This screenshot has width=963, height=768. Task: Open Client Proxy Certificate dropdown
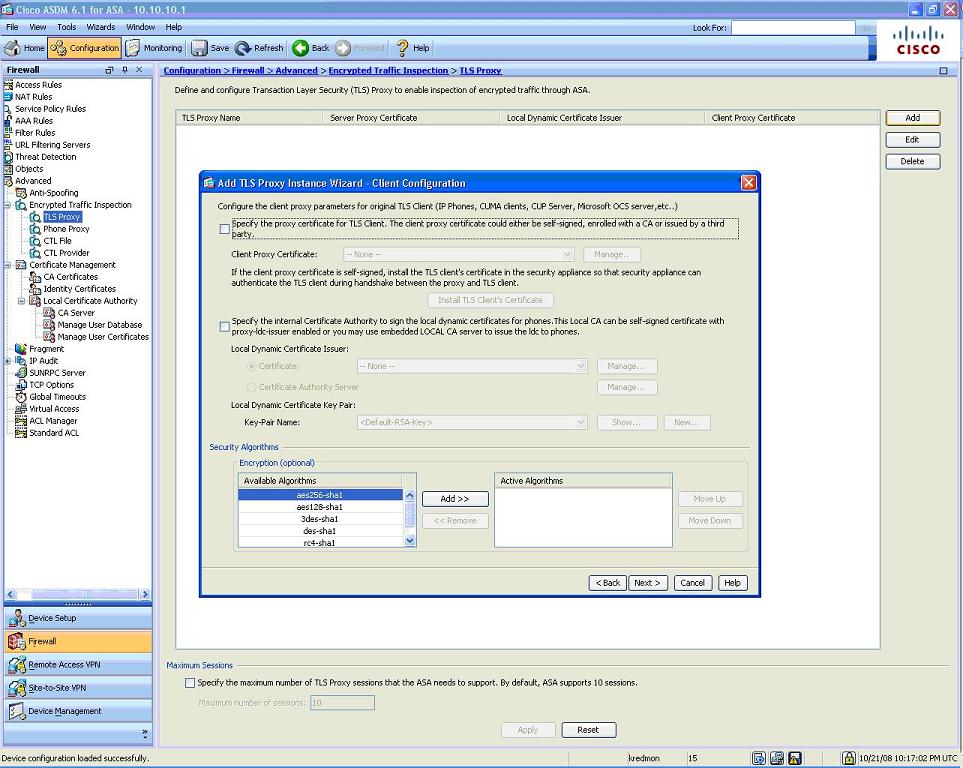(458, 254)
